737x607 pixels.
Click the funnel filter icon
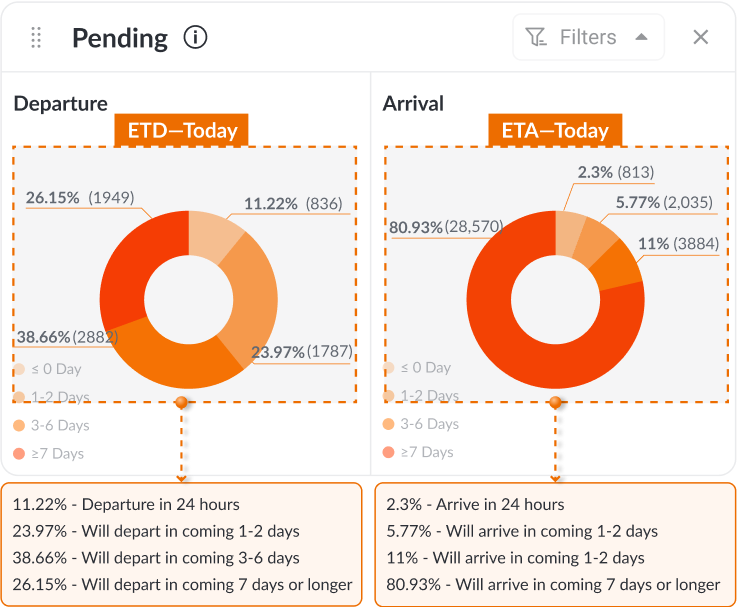(x=537, y=38)
